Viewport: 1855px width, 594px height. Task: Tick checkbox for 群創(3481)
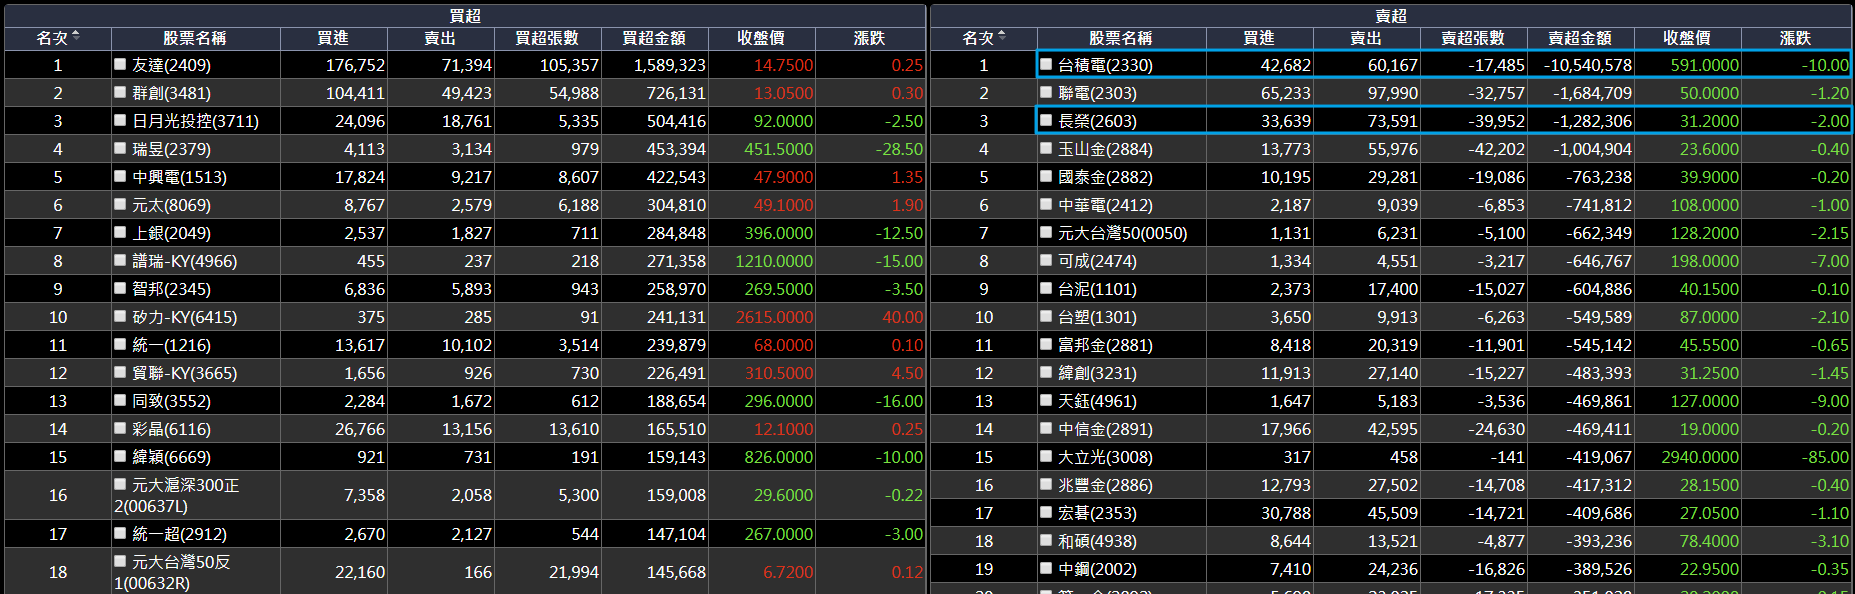120,92
